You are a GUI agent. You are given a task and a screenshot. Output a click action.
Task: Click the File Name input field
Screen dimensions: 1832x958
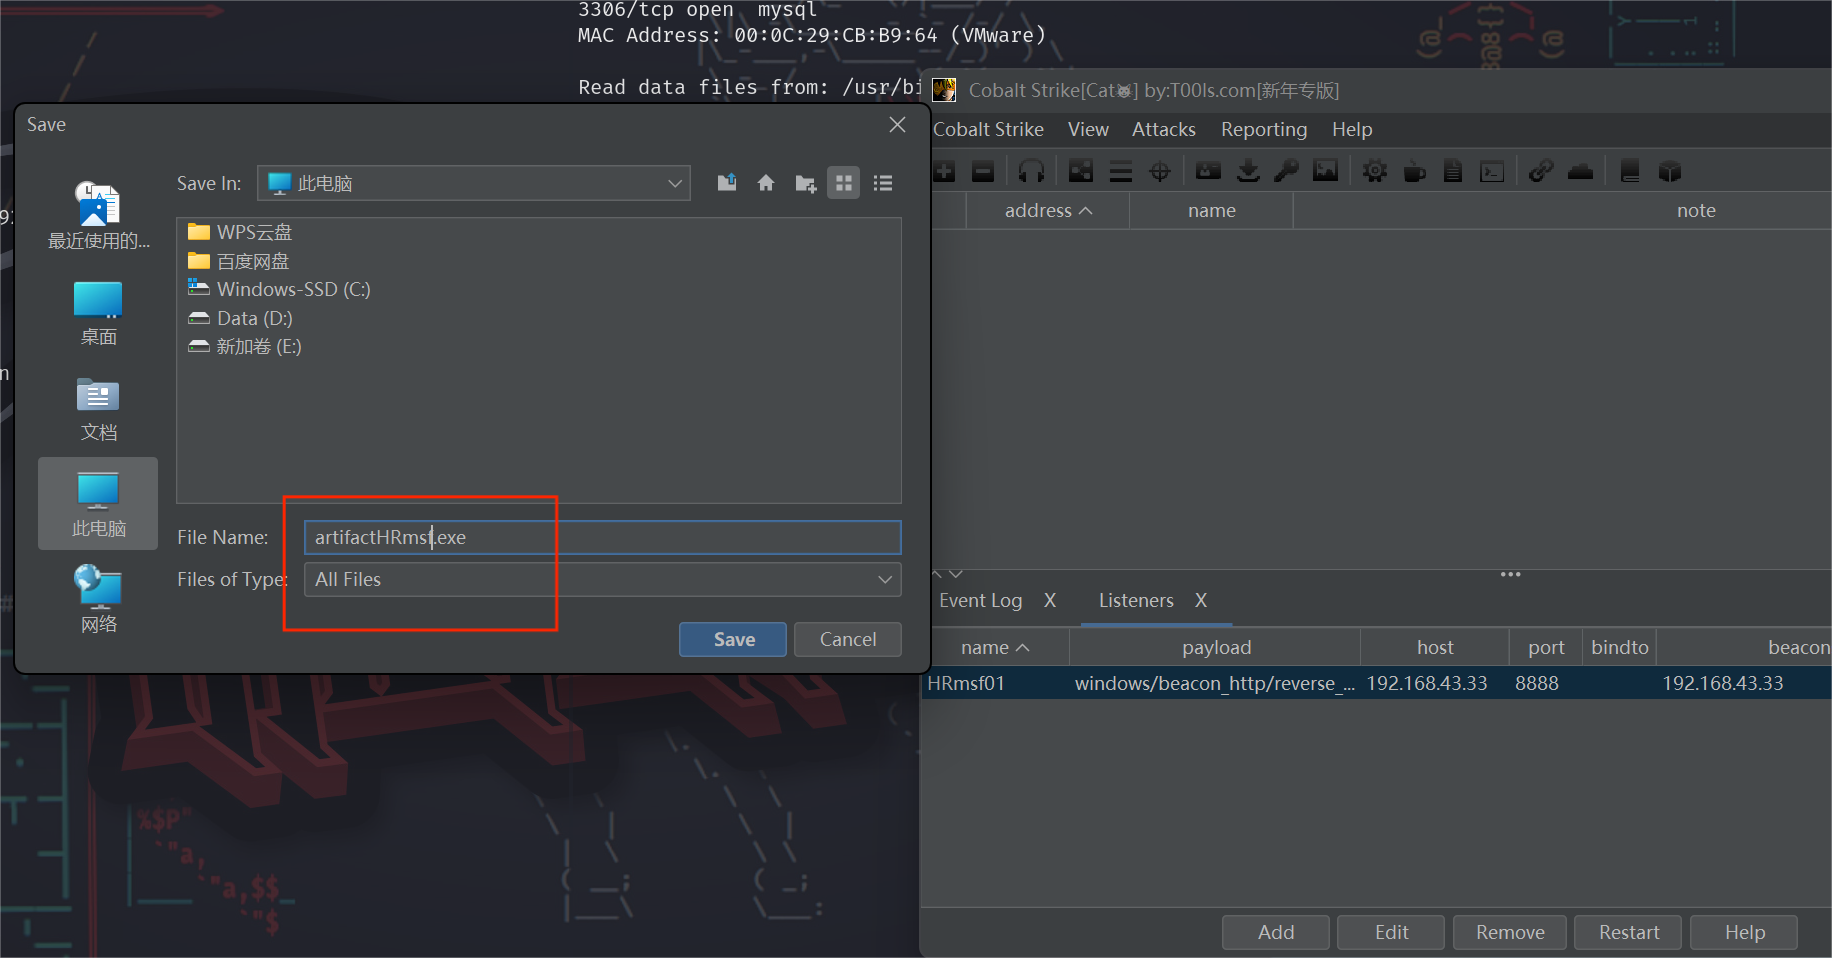[603, 538]
